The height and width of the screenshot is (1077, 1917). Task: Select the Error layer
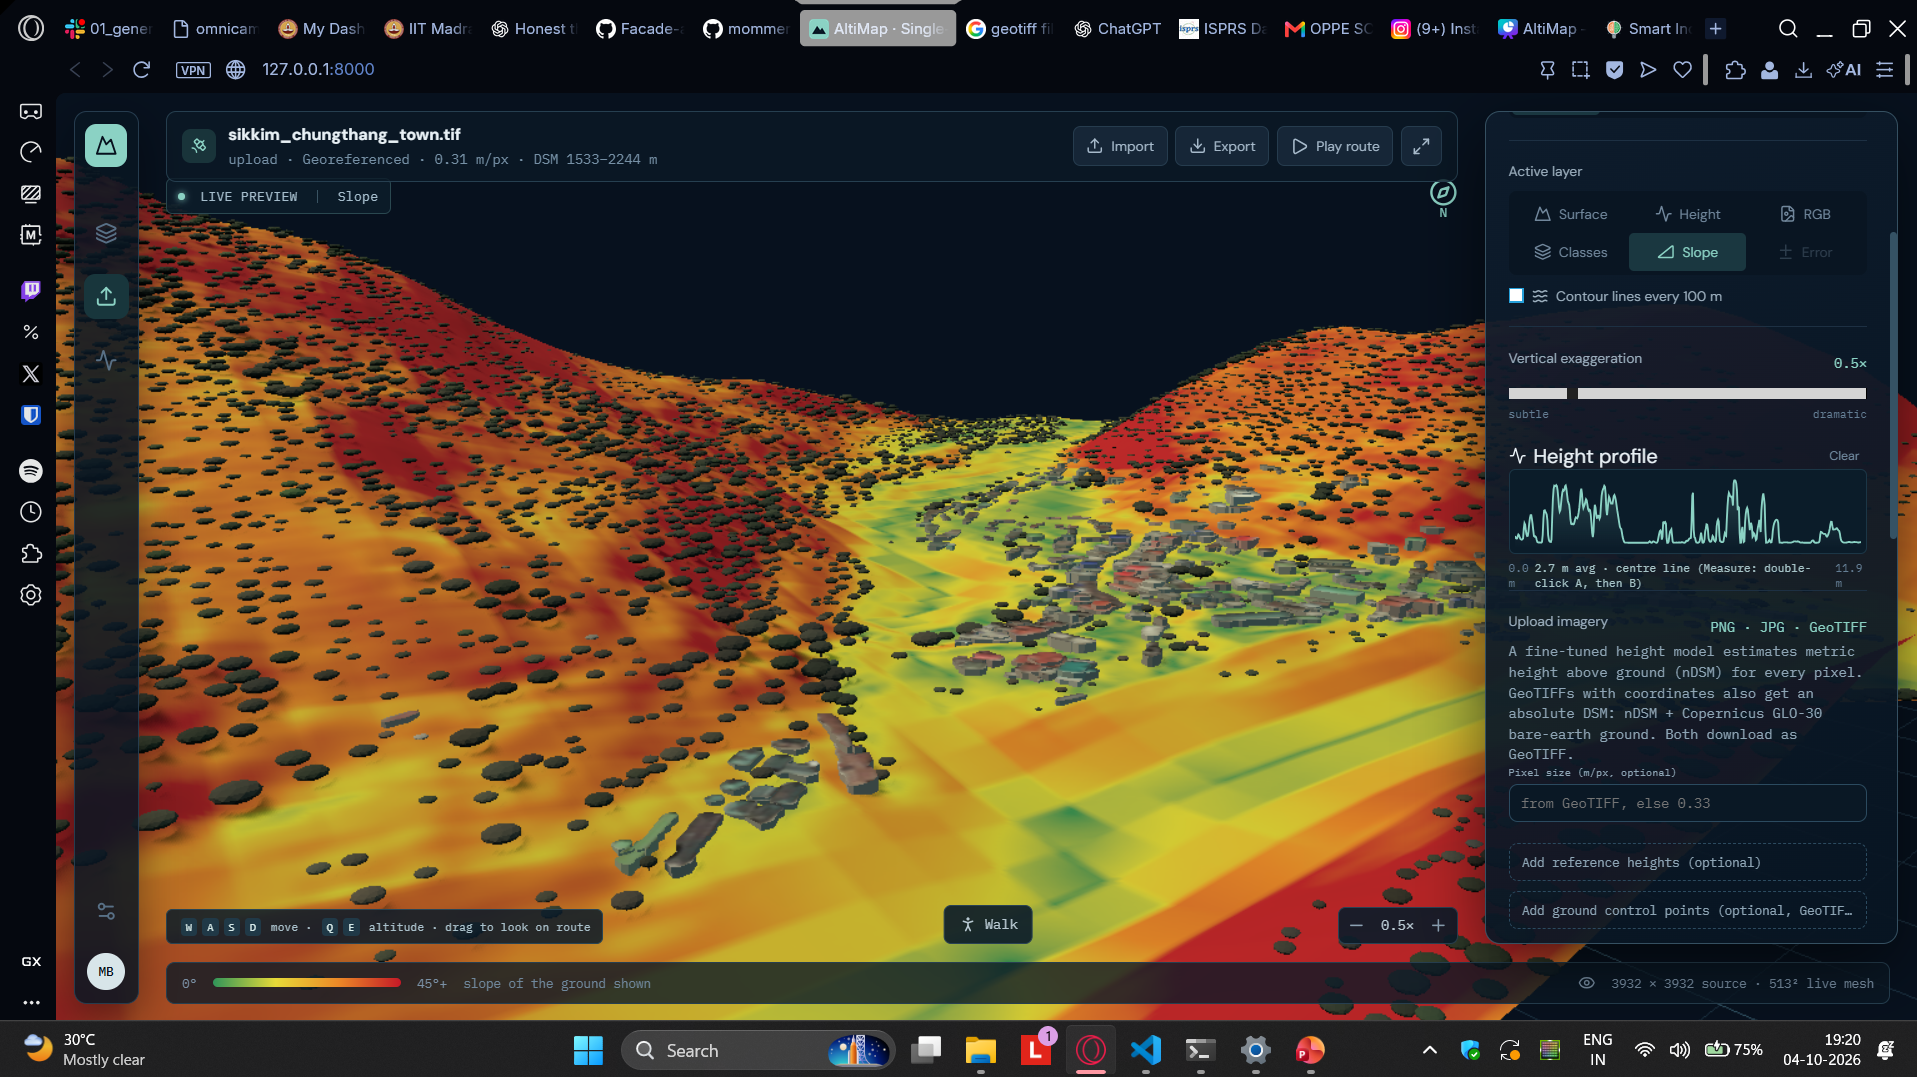point(1805,252)
